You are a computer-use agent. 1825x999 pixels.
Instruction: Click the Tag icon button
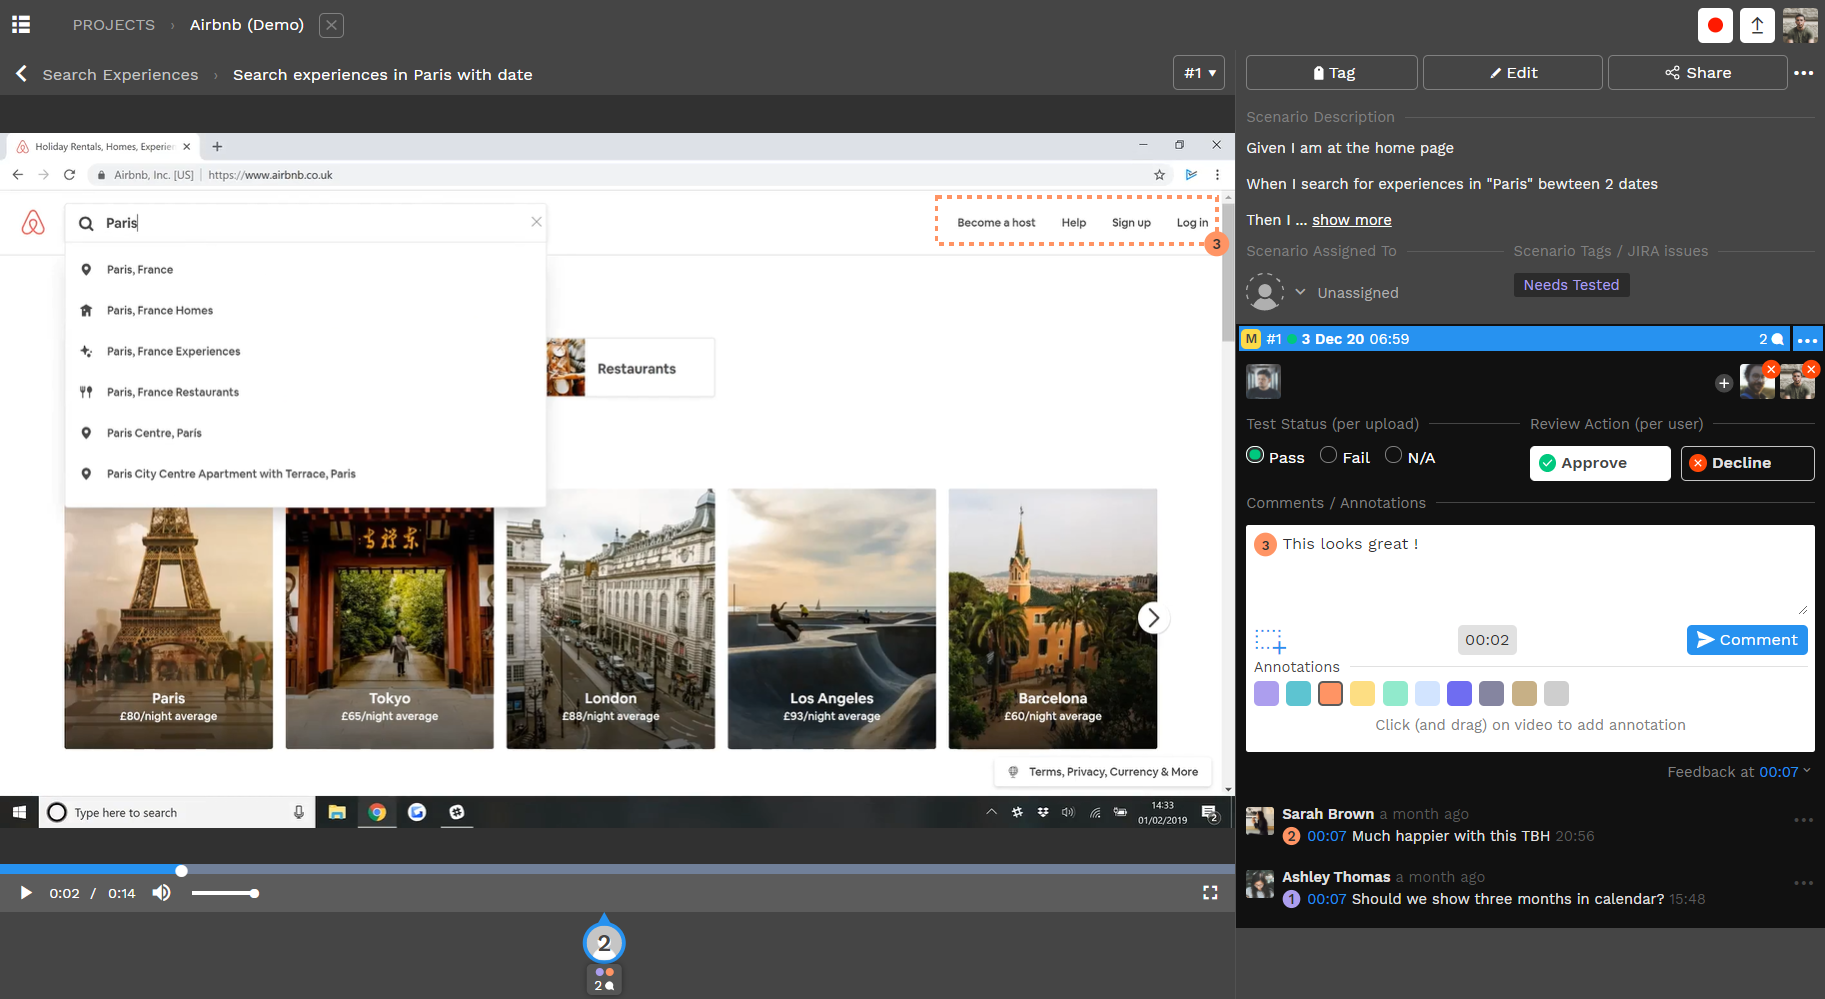(1330, 72)
